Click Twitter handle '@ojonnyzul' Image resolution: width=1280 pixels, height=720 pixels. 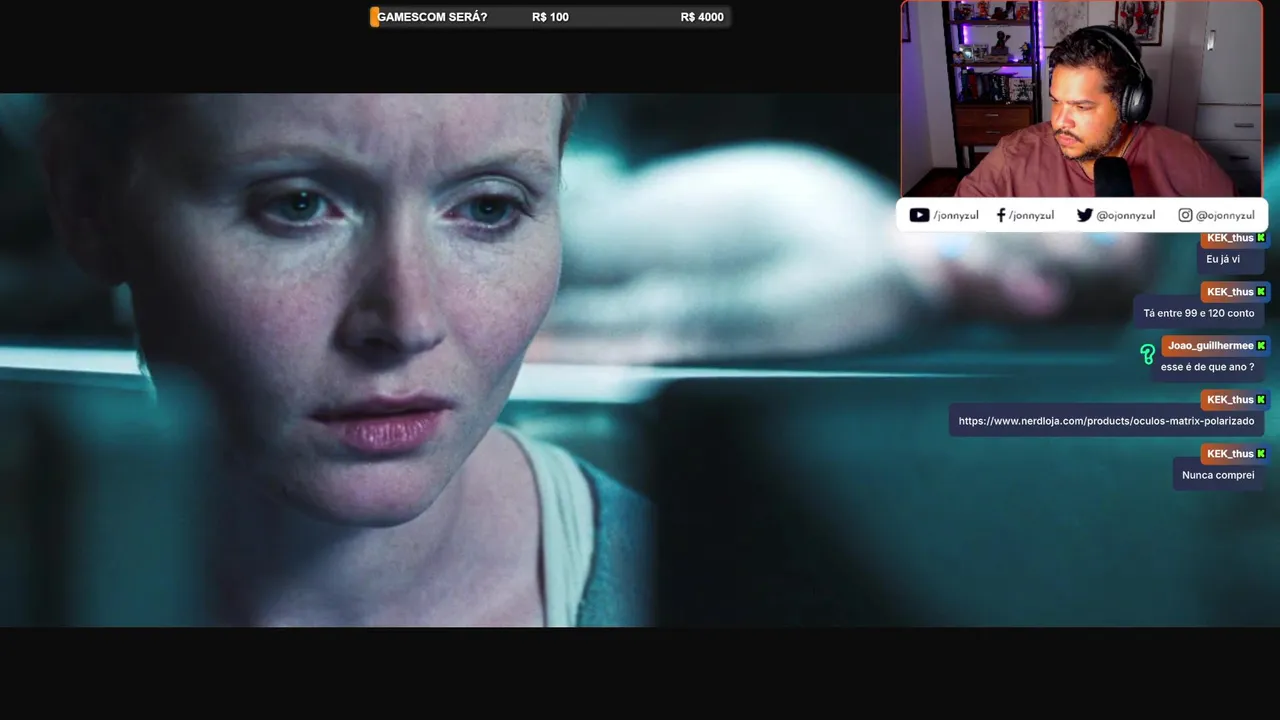click(x=1125, y=215)
